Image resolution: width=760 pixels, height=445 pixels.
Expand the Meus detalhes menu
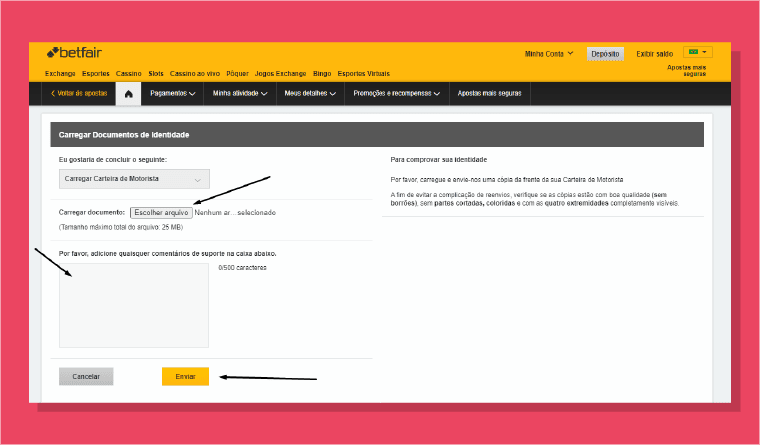[x=310, y=93]
